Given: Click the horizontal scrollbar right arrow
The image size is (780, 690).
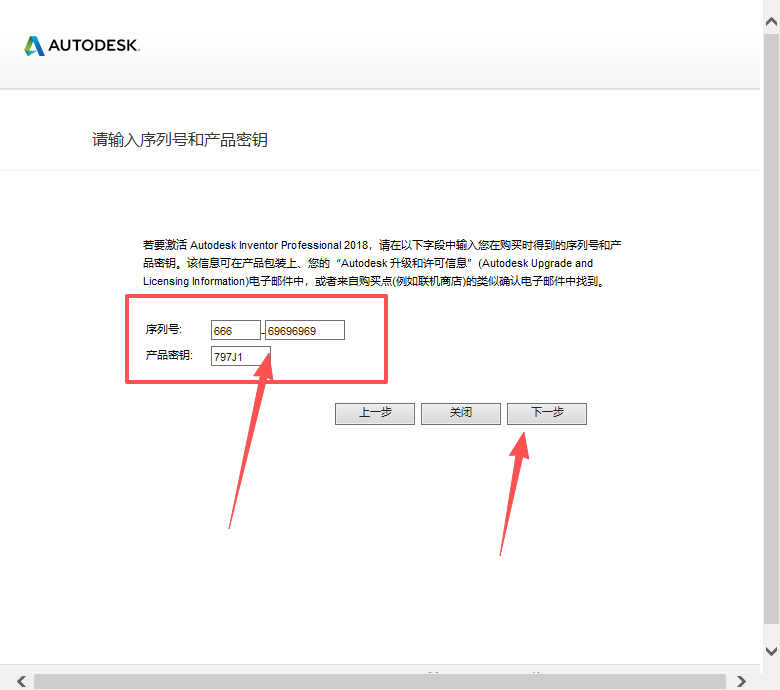Looking at the screenshot, I should [742, 681].
